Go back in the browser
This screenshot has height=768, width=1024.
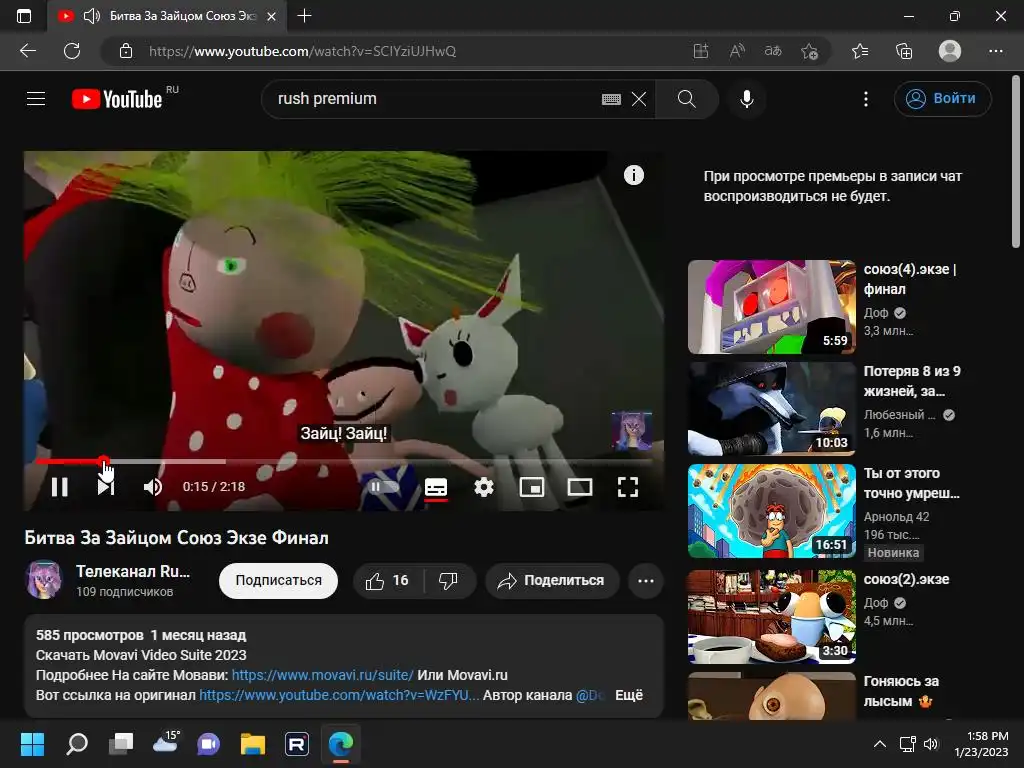28,51
